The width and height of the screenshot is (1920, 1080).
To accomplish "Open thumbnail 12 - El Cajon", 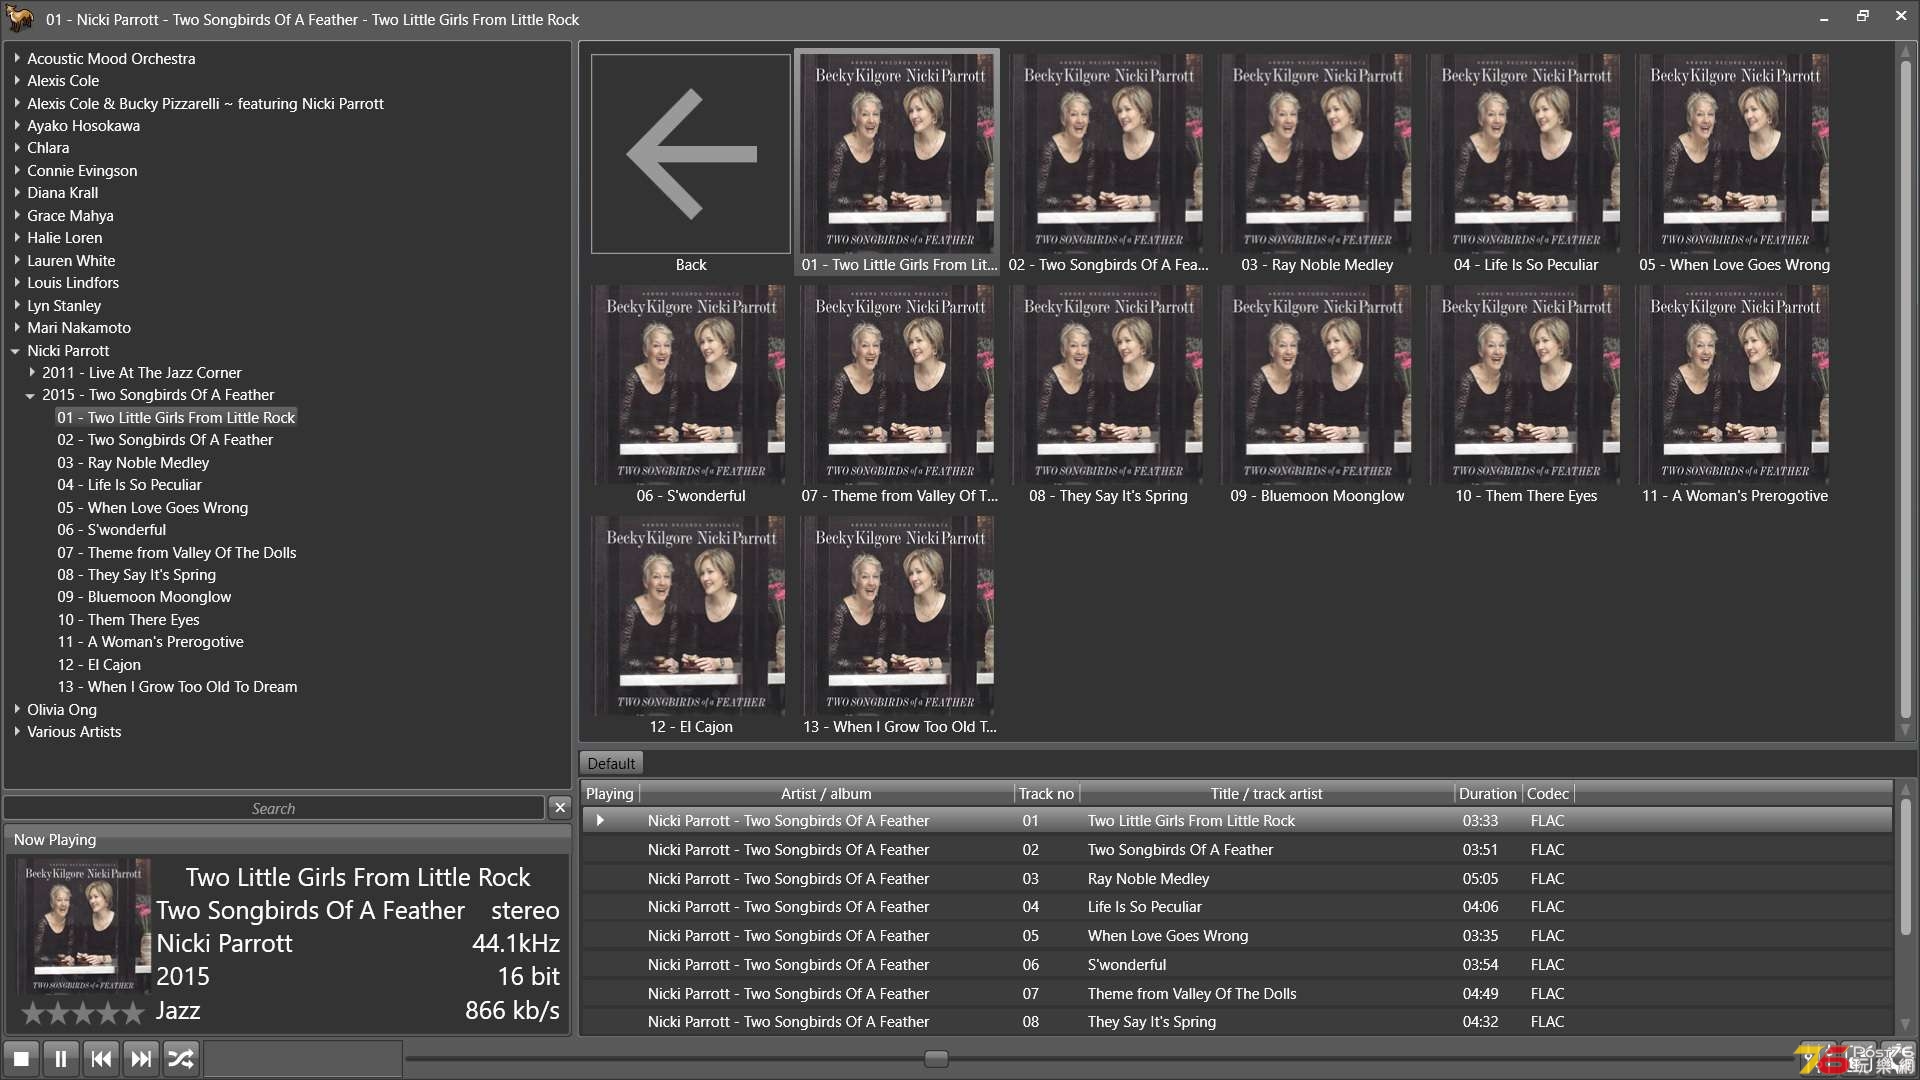I will coord(691,625).
